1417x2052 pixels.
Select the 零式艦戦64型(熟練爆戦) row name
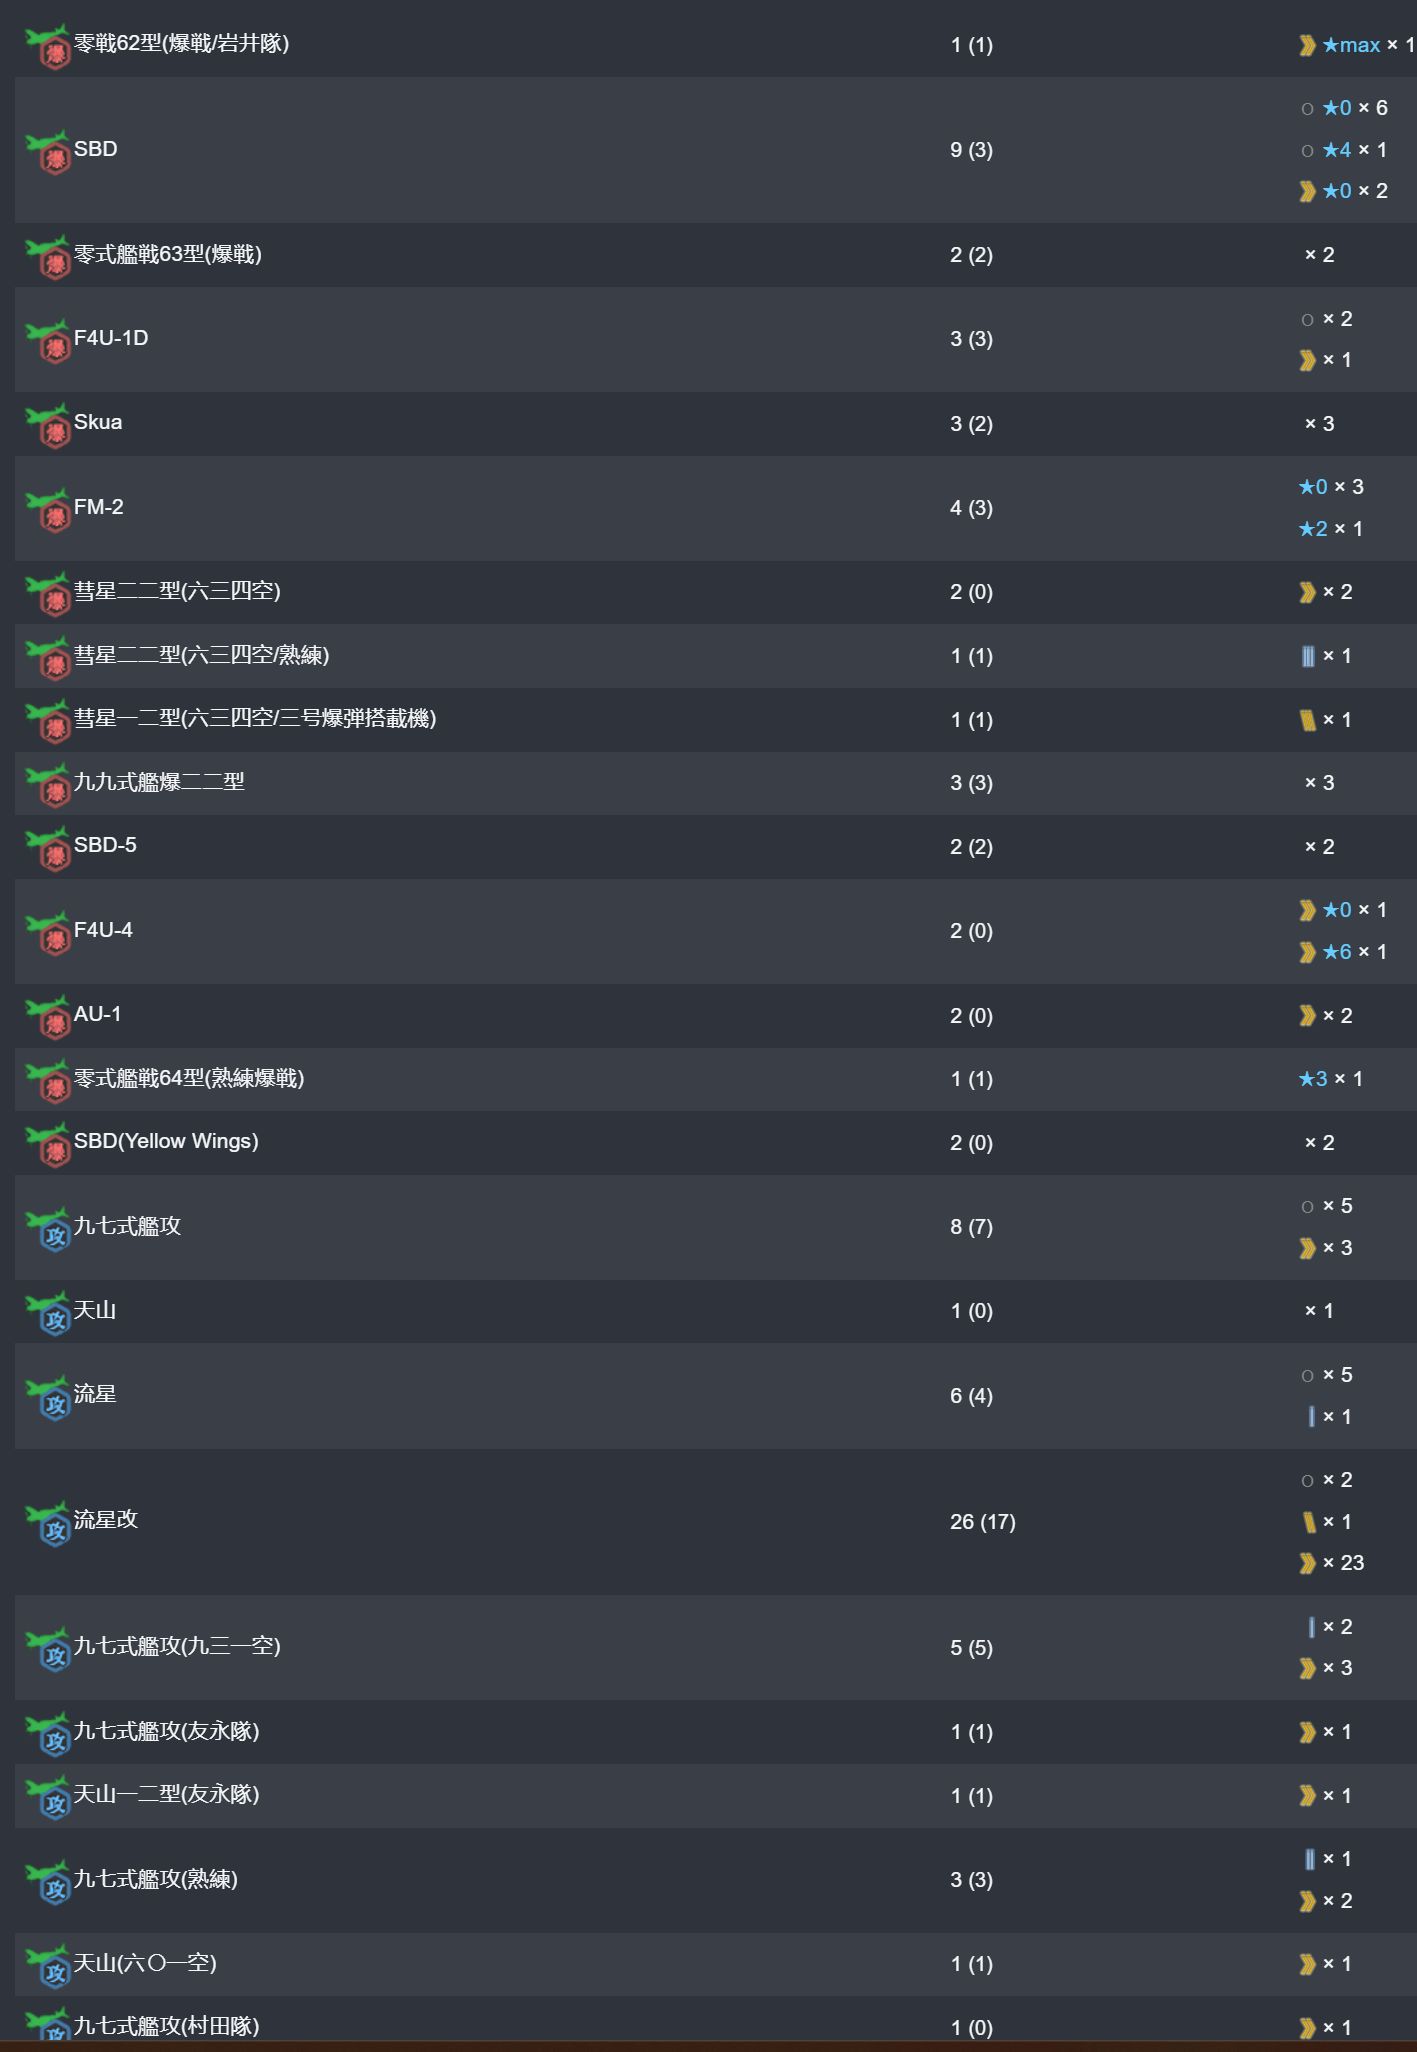tap(189, 1078)
